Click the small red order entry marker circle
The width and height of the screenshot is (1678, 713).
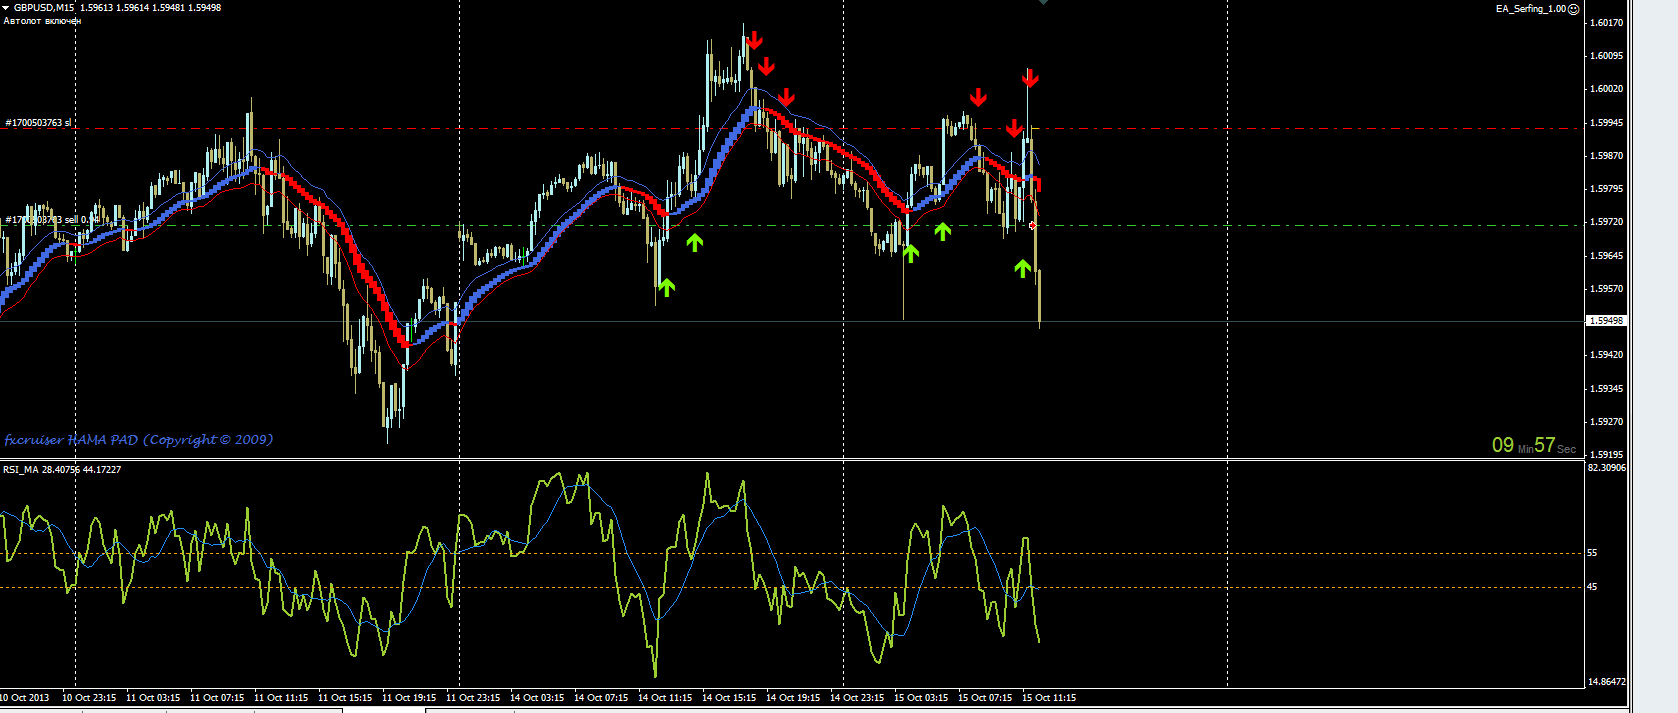[x=1032, y=226]
